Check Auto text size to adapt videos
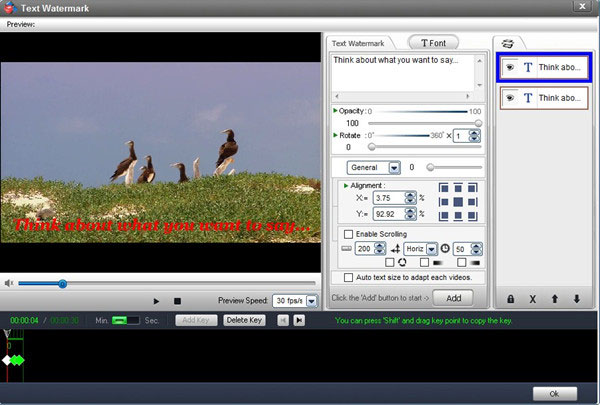This screenshot has height=405, width=600. pos(348,277)
